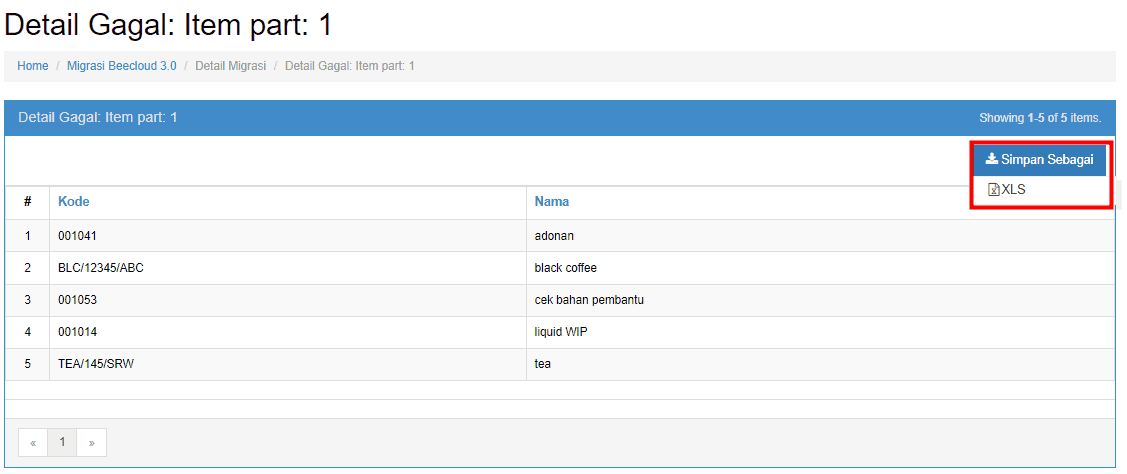Click the download icon in Simpan Sebagai
The image size is (1127, 474).
(x=991, y=159)
